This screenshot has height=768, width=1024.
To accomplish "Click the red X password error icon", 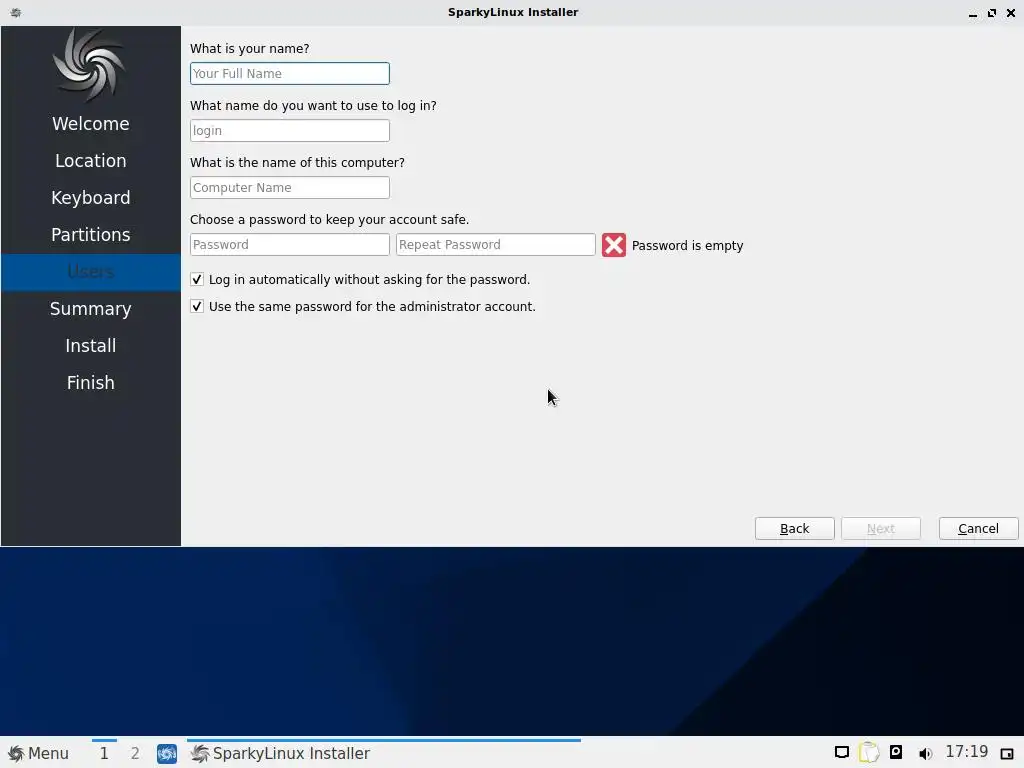I will click(x=614, y=245).
